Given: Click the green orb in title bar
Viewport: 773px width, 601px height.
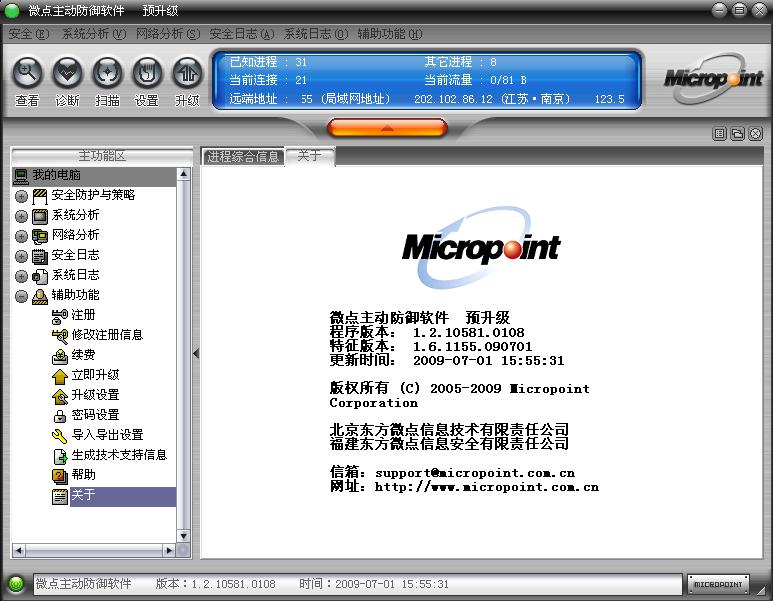Looking at the screenshot, I should (x=12, y=10).
